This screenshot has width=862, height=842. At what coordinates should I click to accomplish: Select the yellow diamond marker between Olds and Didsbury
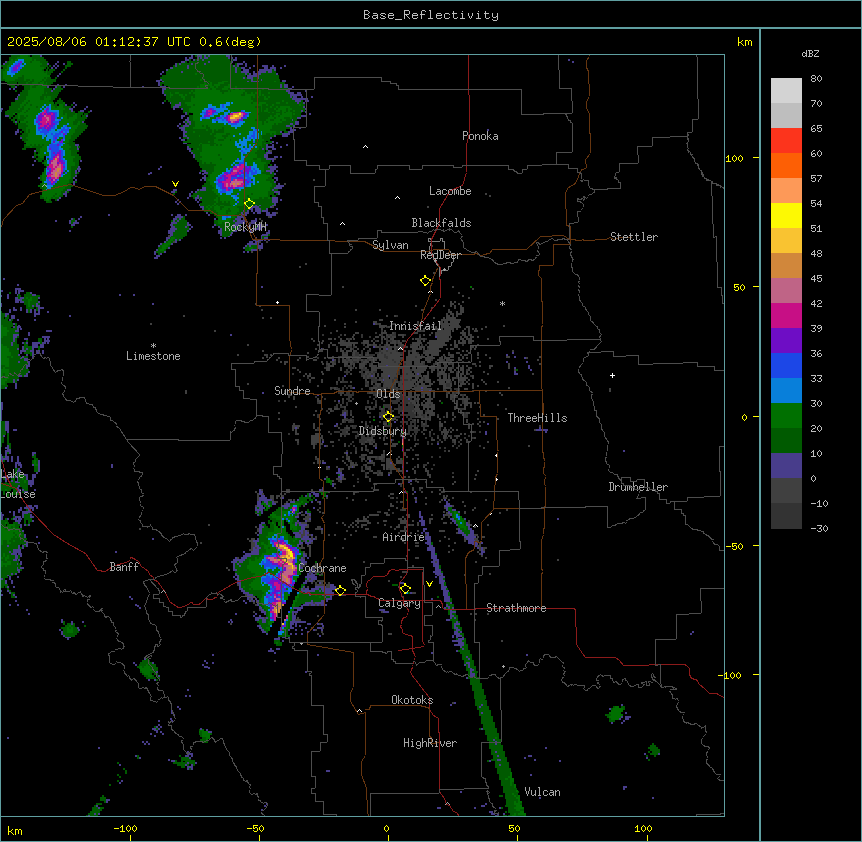389,417
